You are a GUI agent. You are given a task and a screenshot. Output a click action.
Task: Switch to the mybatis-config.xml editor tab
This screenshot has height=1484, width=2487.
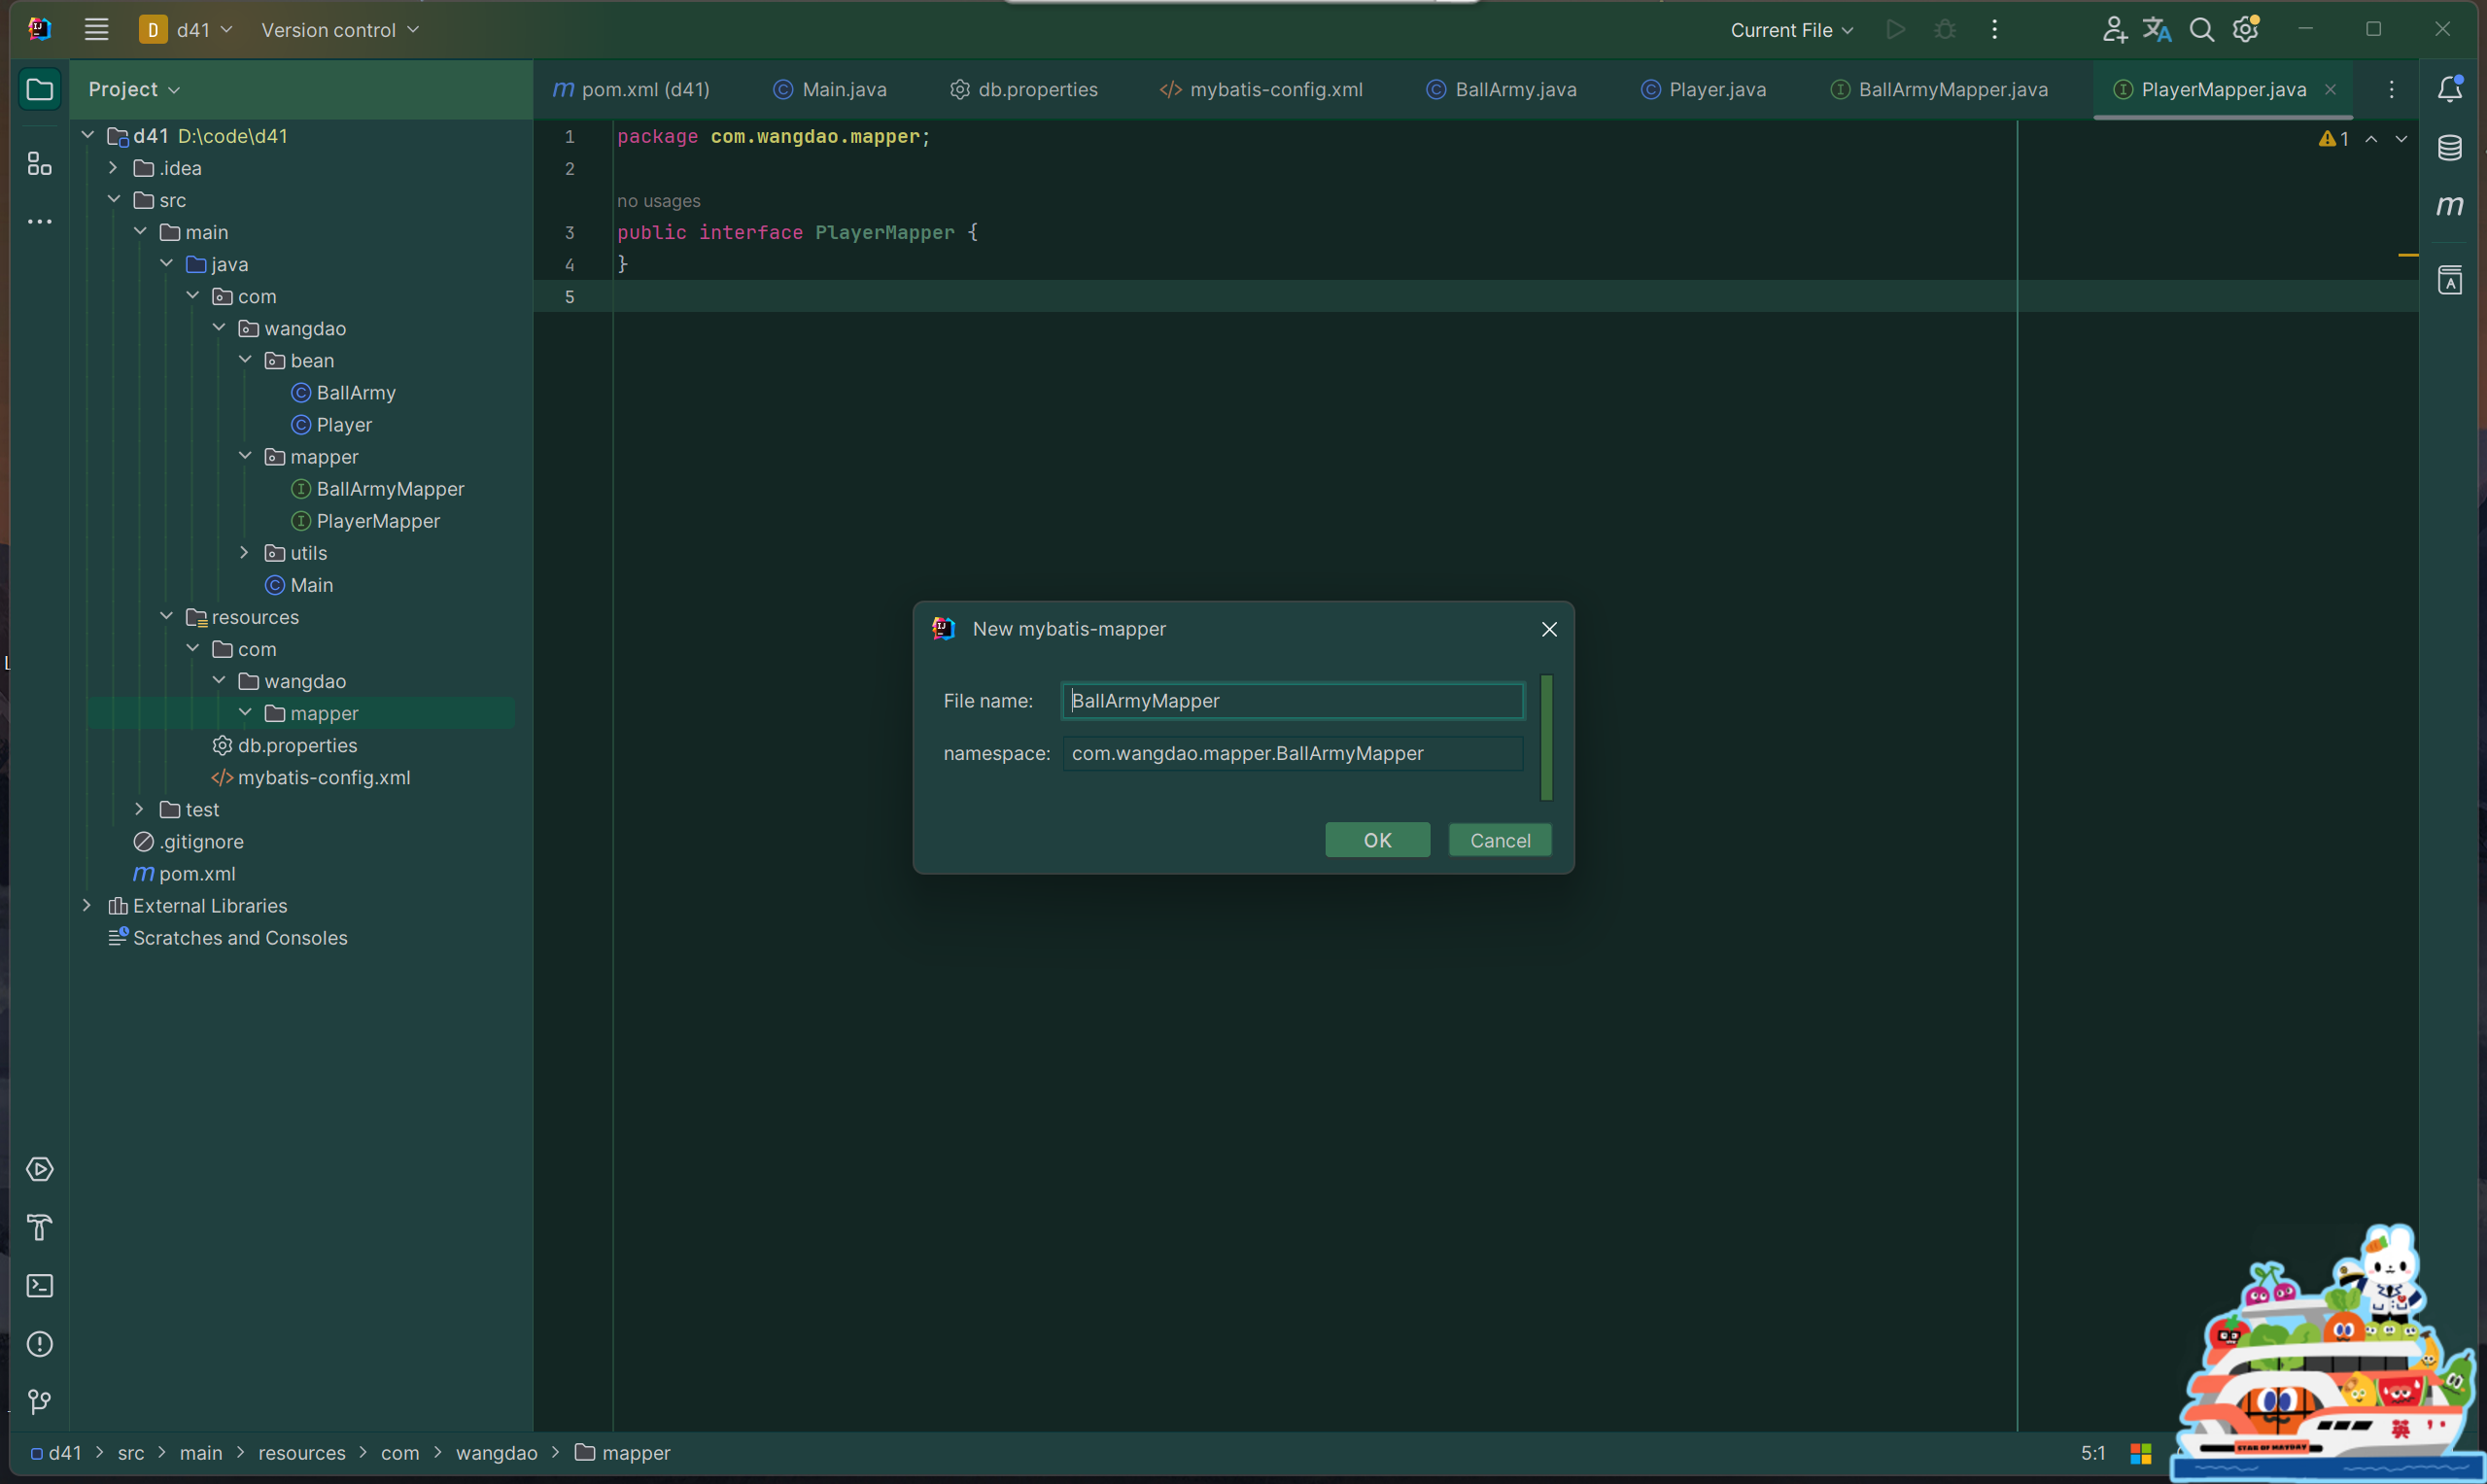[1262, 89]
